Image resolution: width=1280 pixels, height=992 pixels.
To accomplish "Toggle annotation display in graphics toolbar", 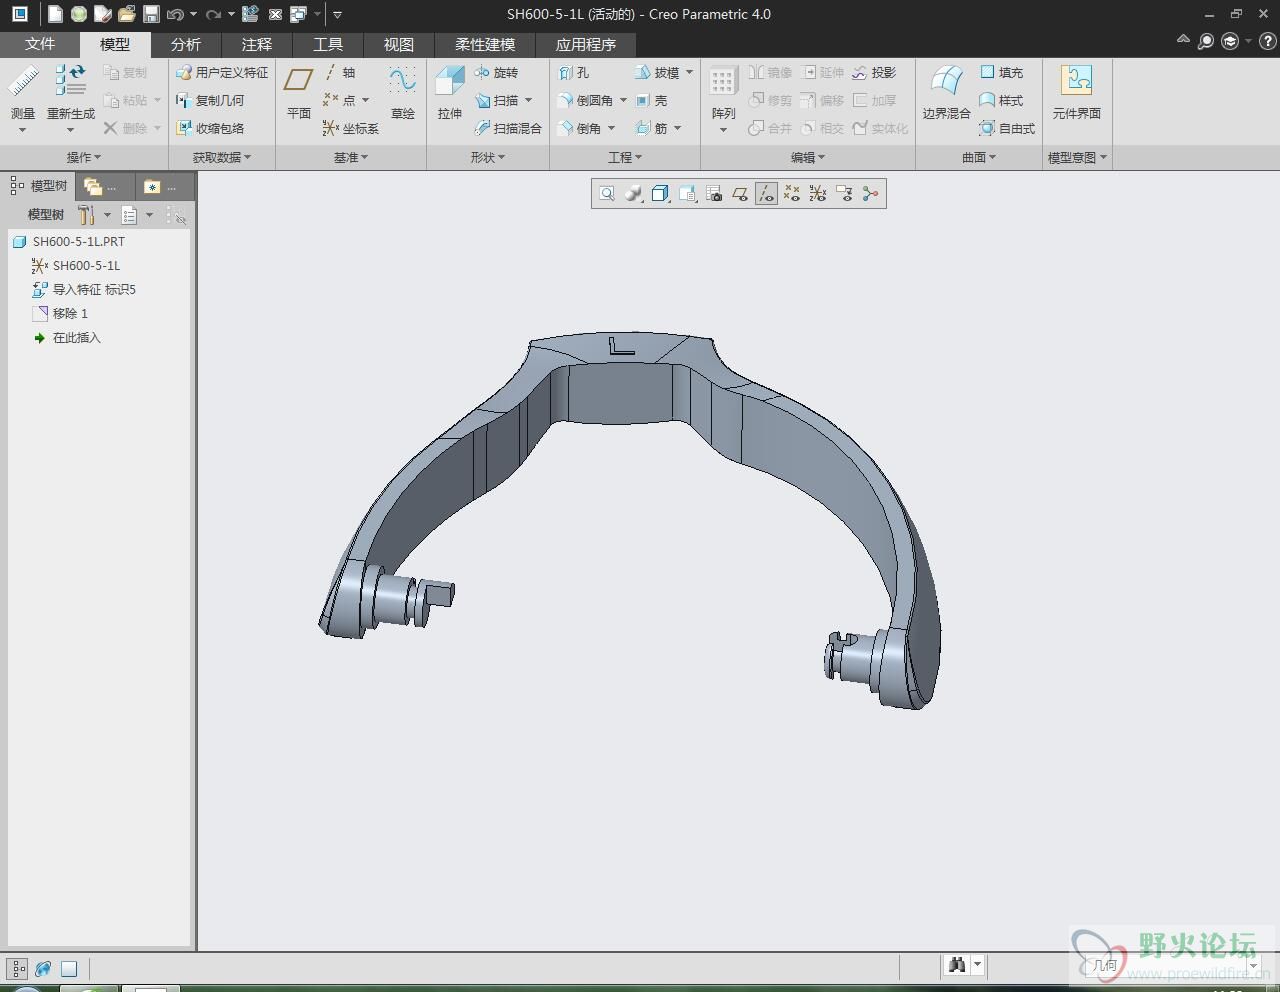I will pos(844,194).
